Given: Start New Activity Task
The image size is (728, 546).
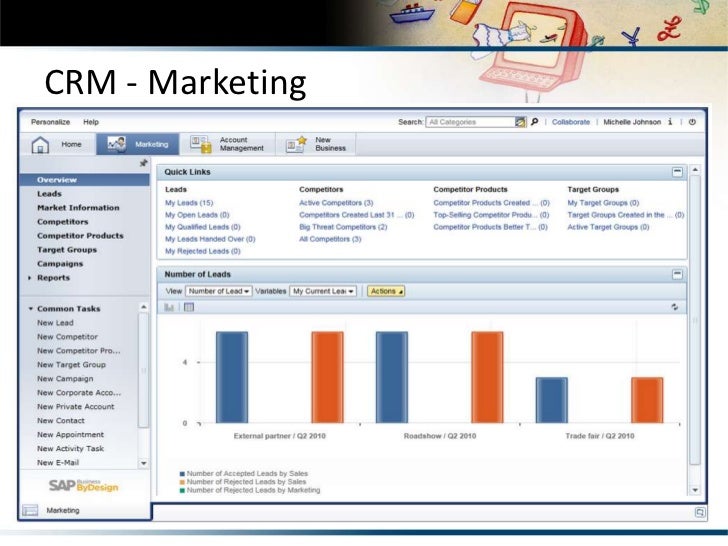Looking at the screenshot, I should click(x=71, y=448).
